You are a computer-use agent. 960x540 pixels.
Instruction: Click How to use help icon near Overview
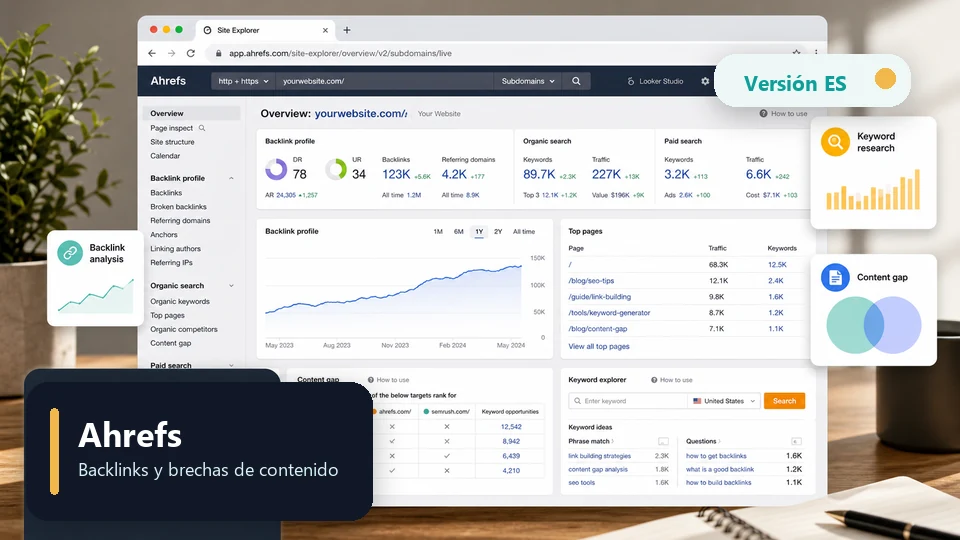(763, 113)
